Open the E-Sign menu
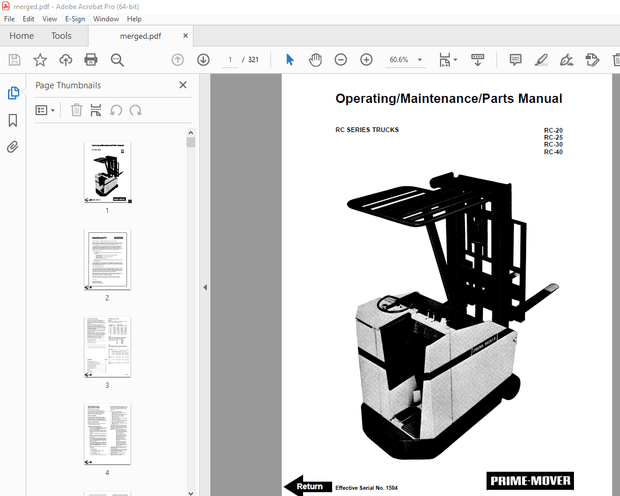 pos(75,19)
